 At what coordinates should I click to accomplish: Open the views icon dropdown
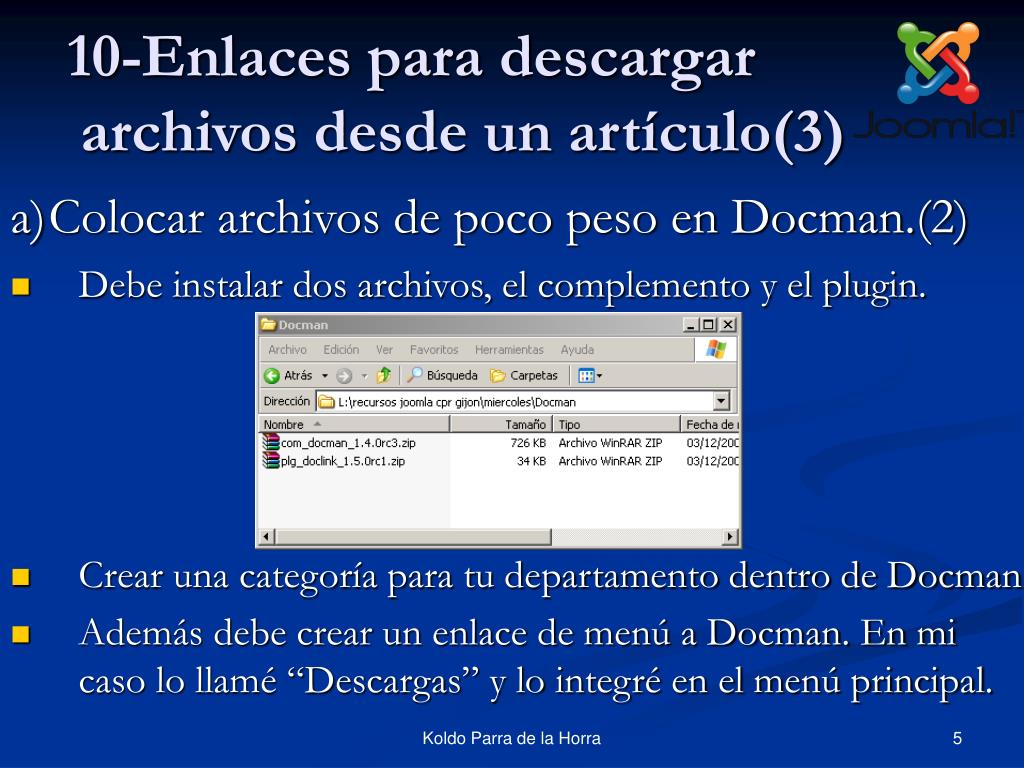click(x=590, y=376)
